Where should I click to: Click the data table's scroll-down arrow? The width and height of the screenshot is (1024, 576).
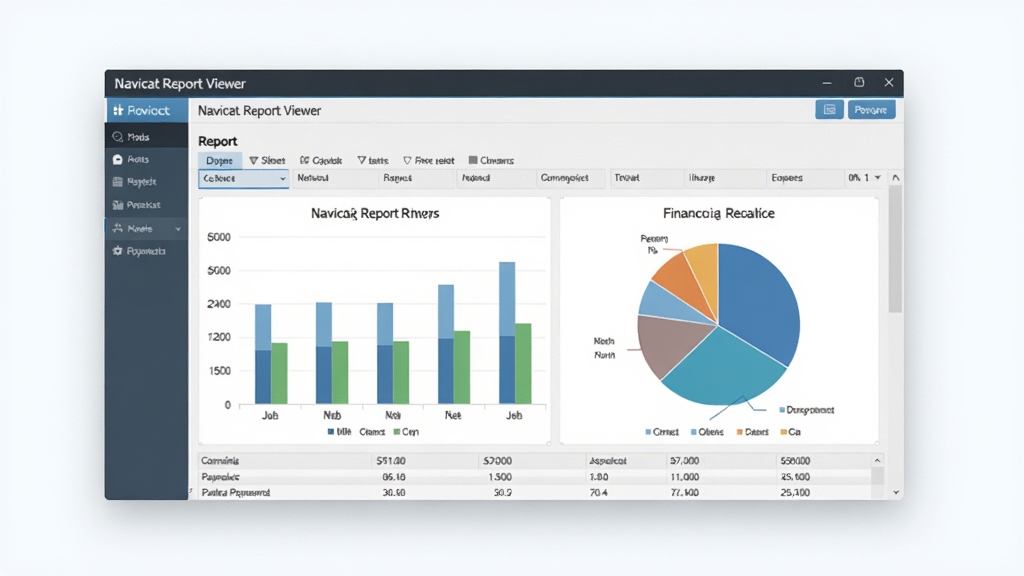[896, 492]
